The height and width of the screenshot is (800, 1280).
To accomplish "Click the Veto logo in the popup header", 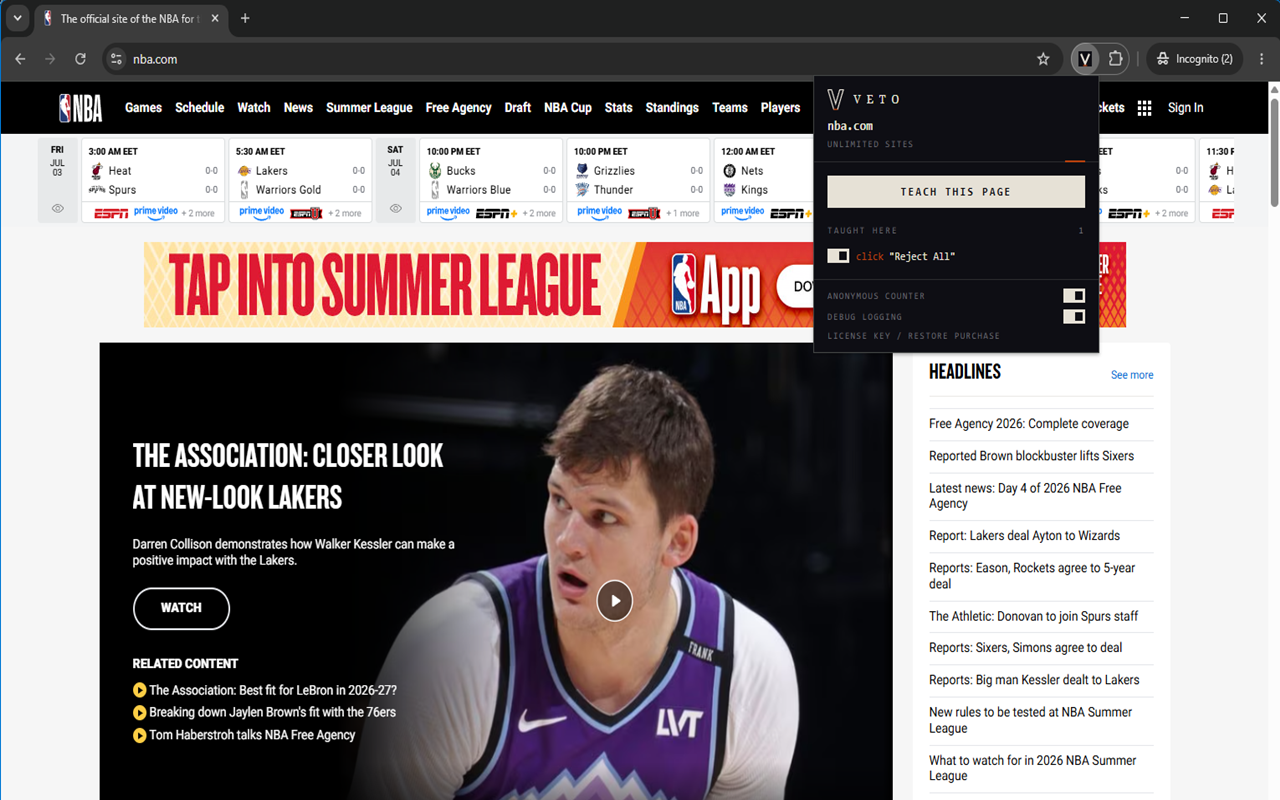I will (x=836, y=99).
